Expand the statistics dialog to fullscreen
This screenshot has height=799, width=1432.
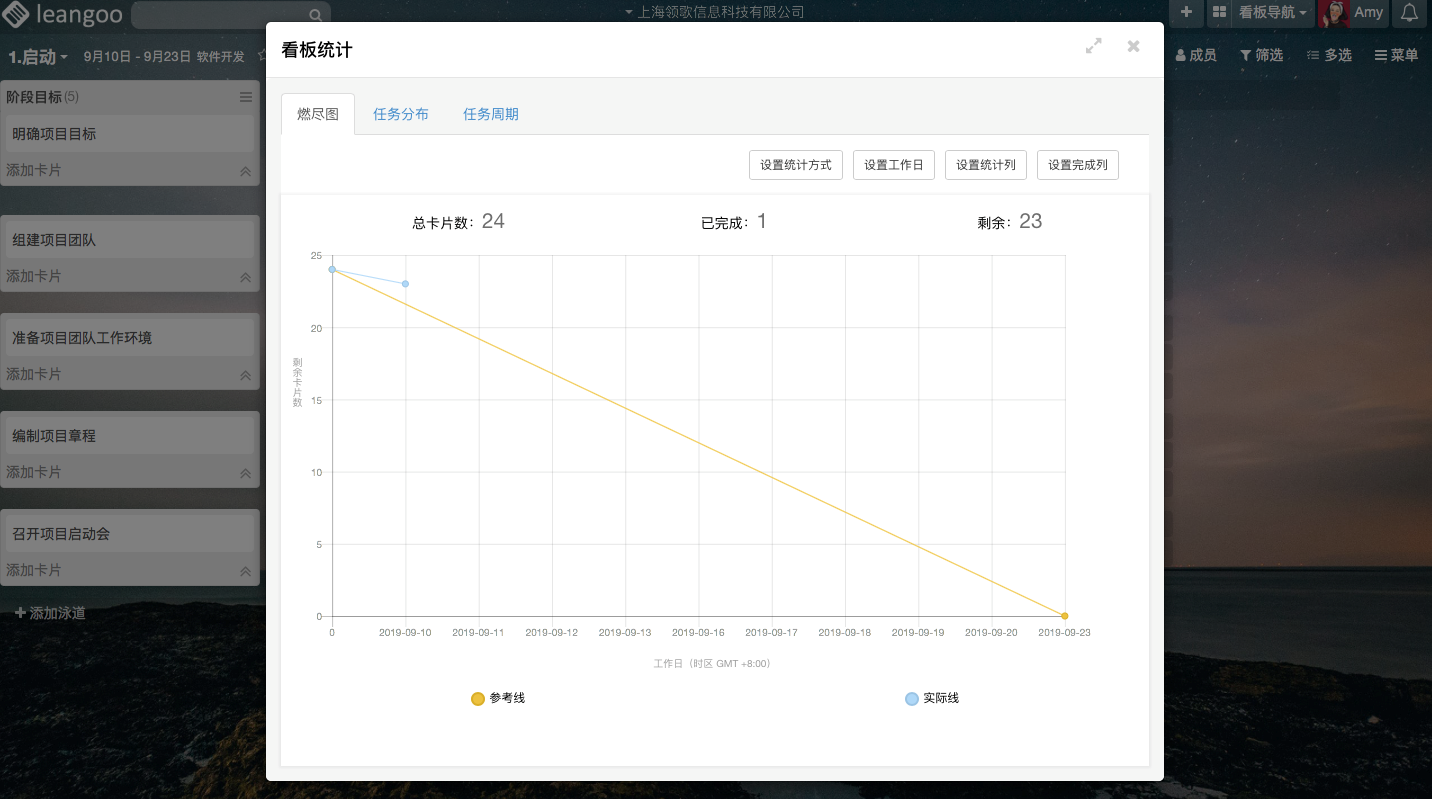[x=1094, y=46]
